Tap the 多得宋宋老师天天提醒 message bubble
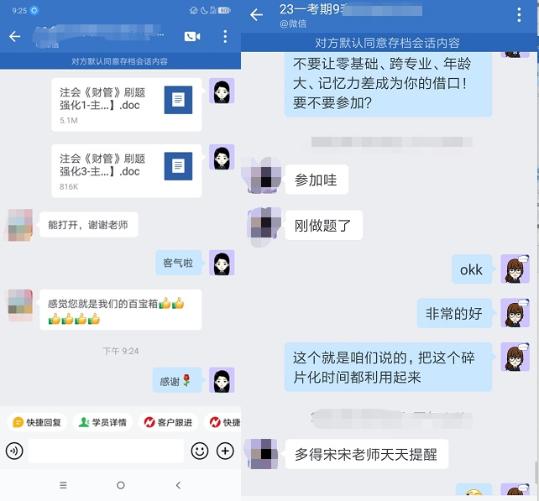The width and height of the screenshot is (539, 501). [366, 454]
